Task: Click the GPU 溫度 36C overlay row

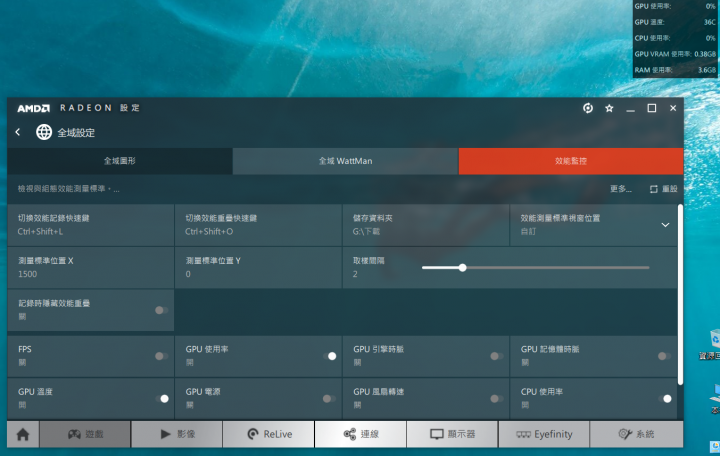Action: coord(675,22)
